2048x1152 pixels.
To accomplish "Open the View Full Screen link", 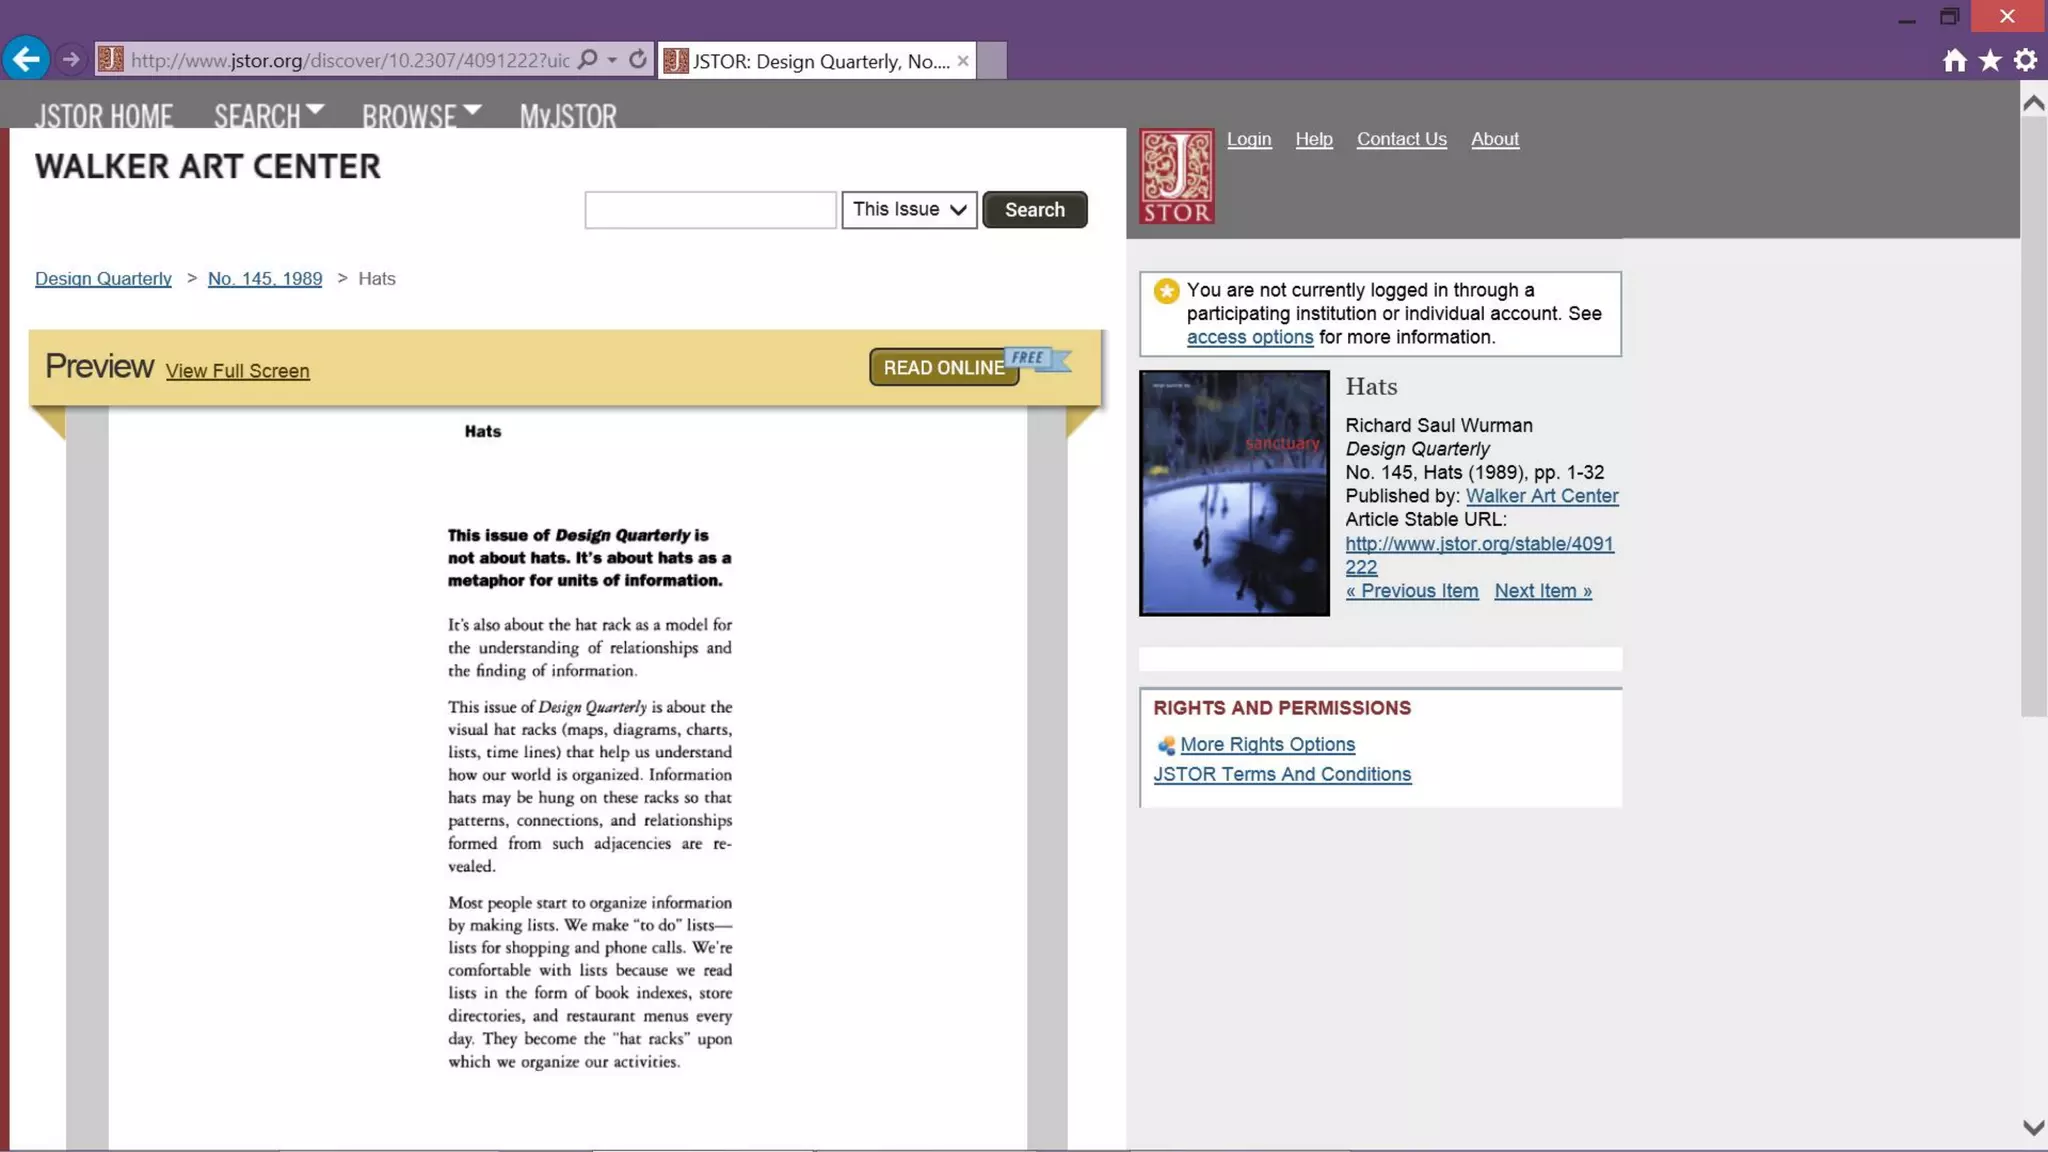I will pos(237,371).
